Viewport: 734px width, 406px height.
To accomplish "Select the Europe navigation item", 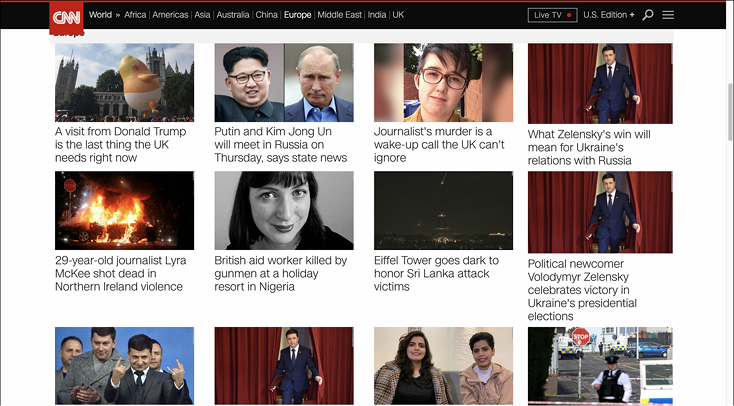I will [x=297, y=15].
